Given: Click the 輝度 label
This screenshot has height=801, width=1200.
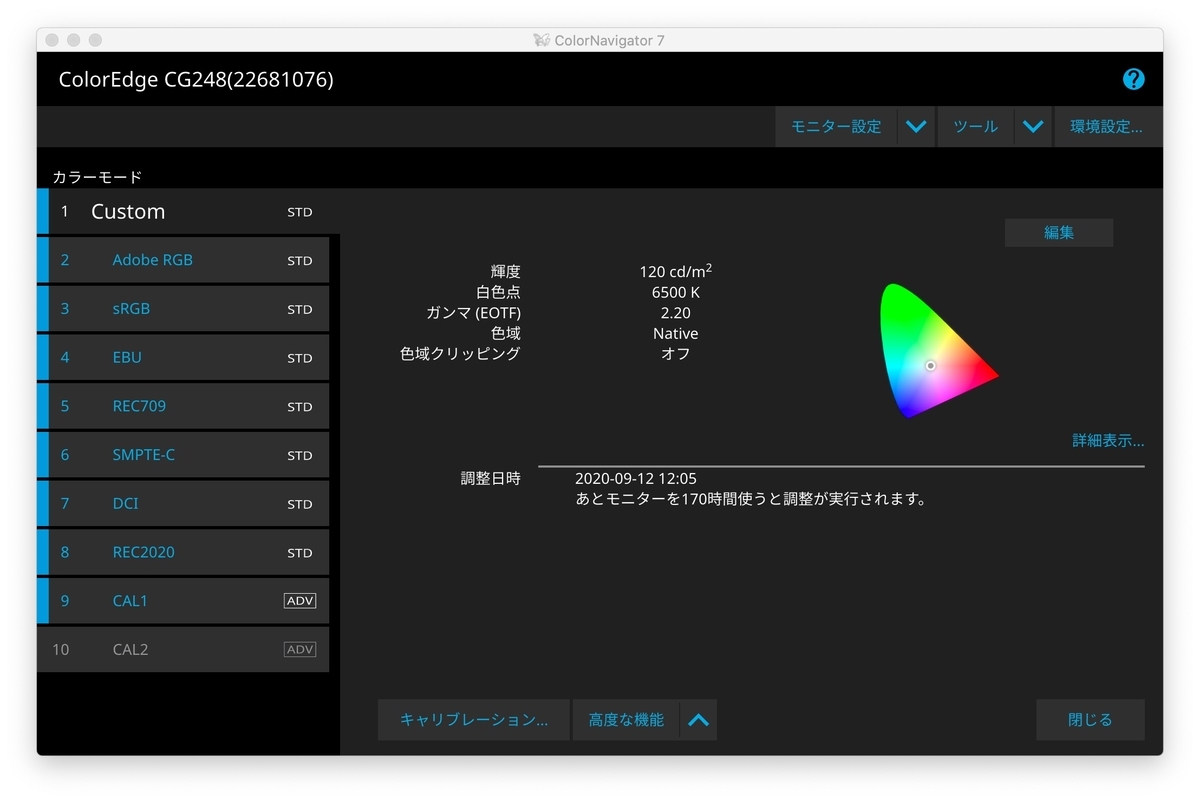Looking at the screenshot, I should point(506,272).
